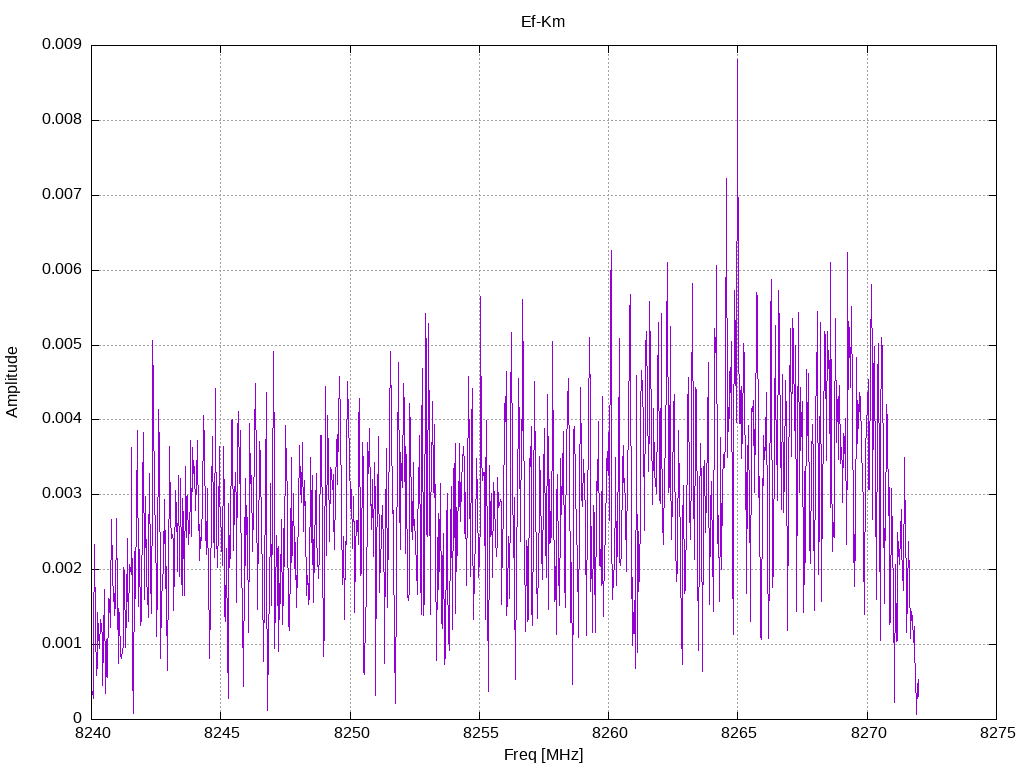
Task: Click x-axis tick label 8275
Action: coord(997,733)
